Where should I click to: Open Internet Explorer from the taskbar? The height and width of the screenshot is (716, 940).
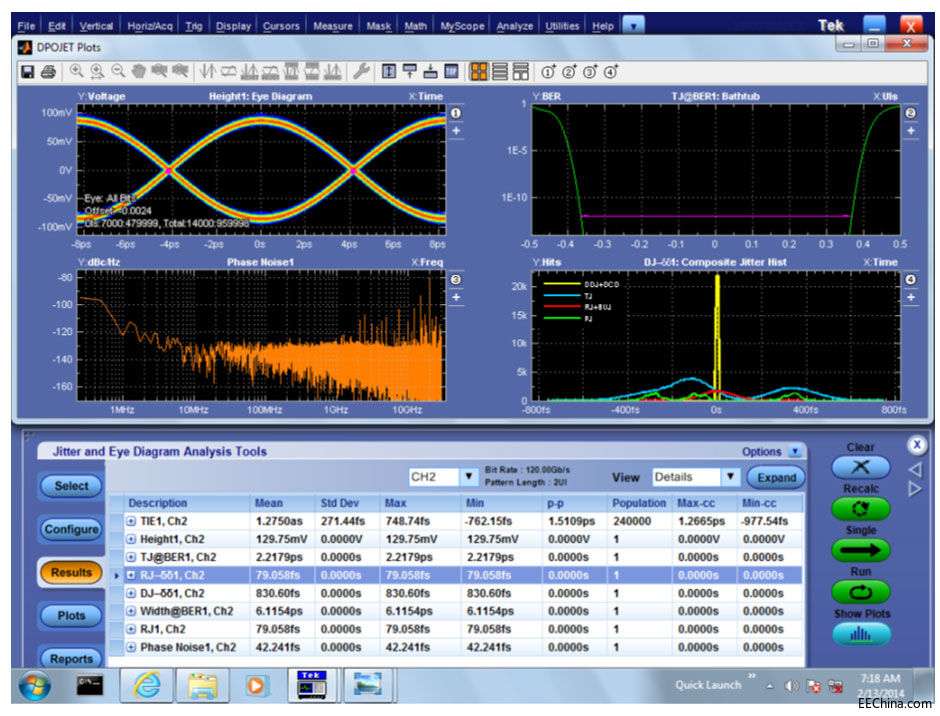point(147,685)
